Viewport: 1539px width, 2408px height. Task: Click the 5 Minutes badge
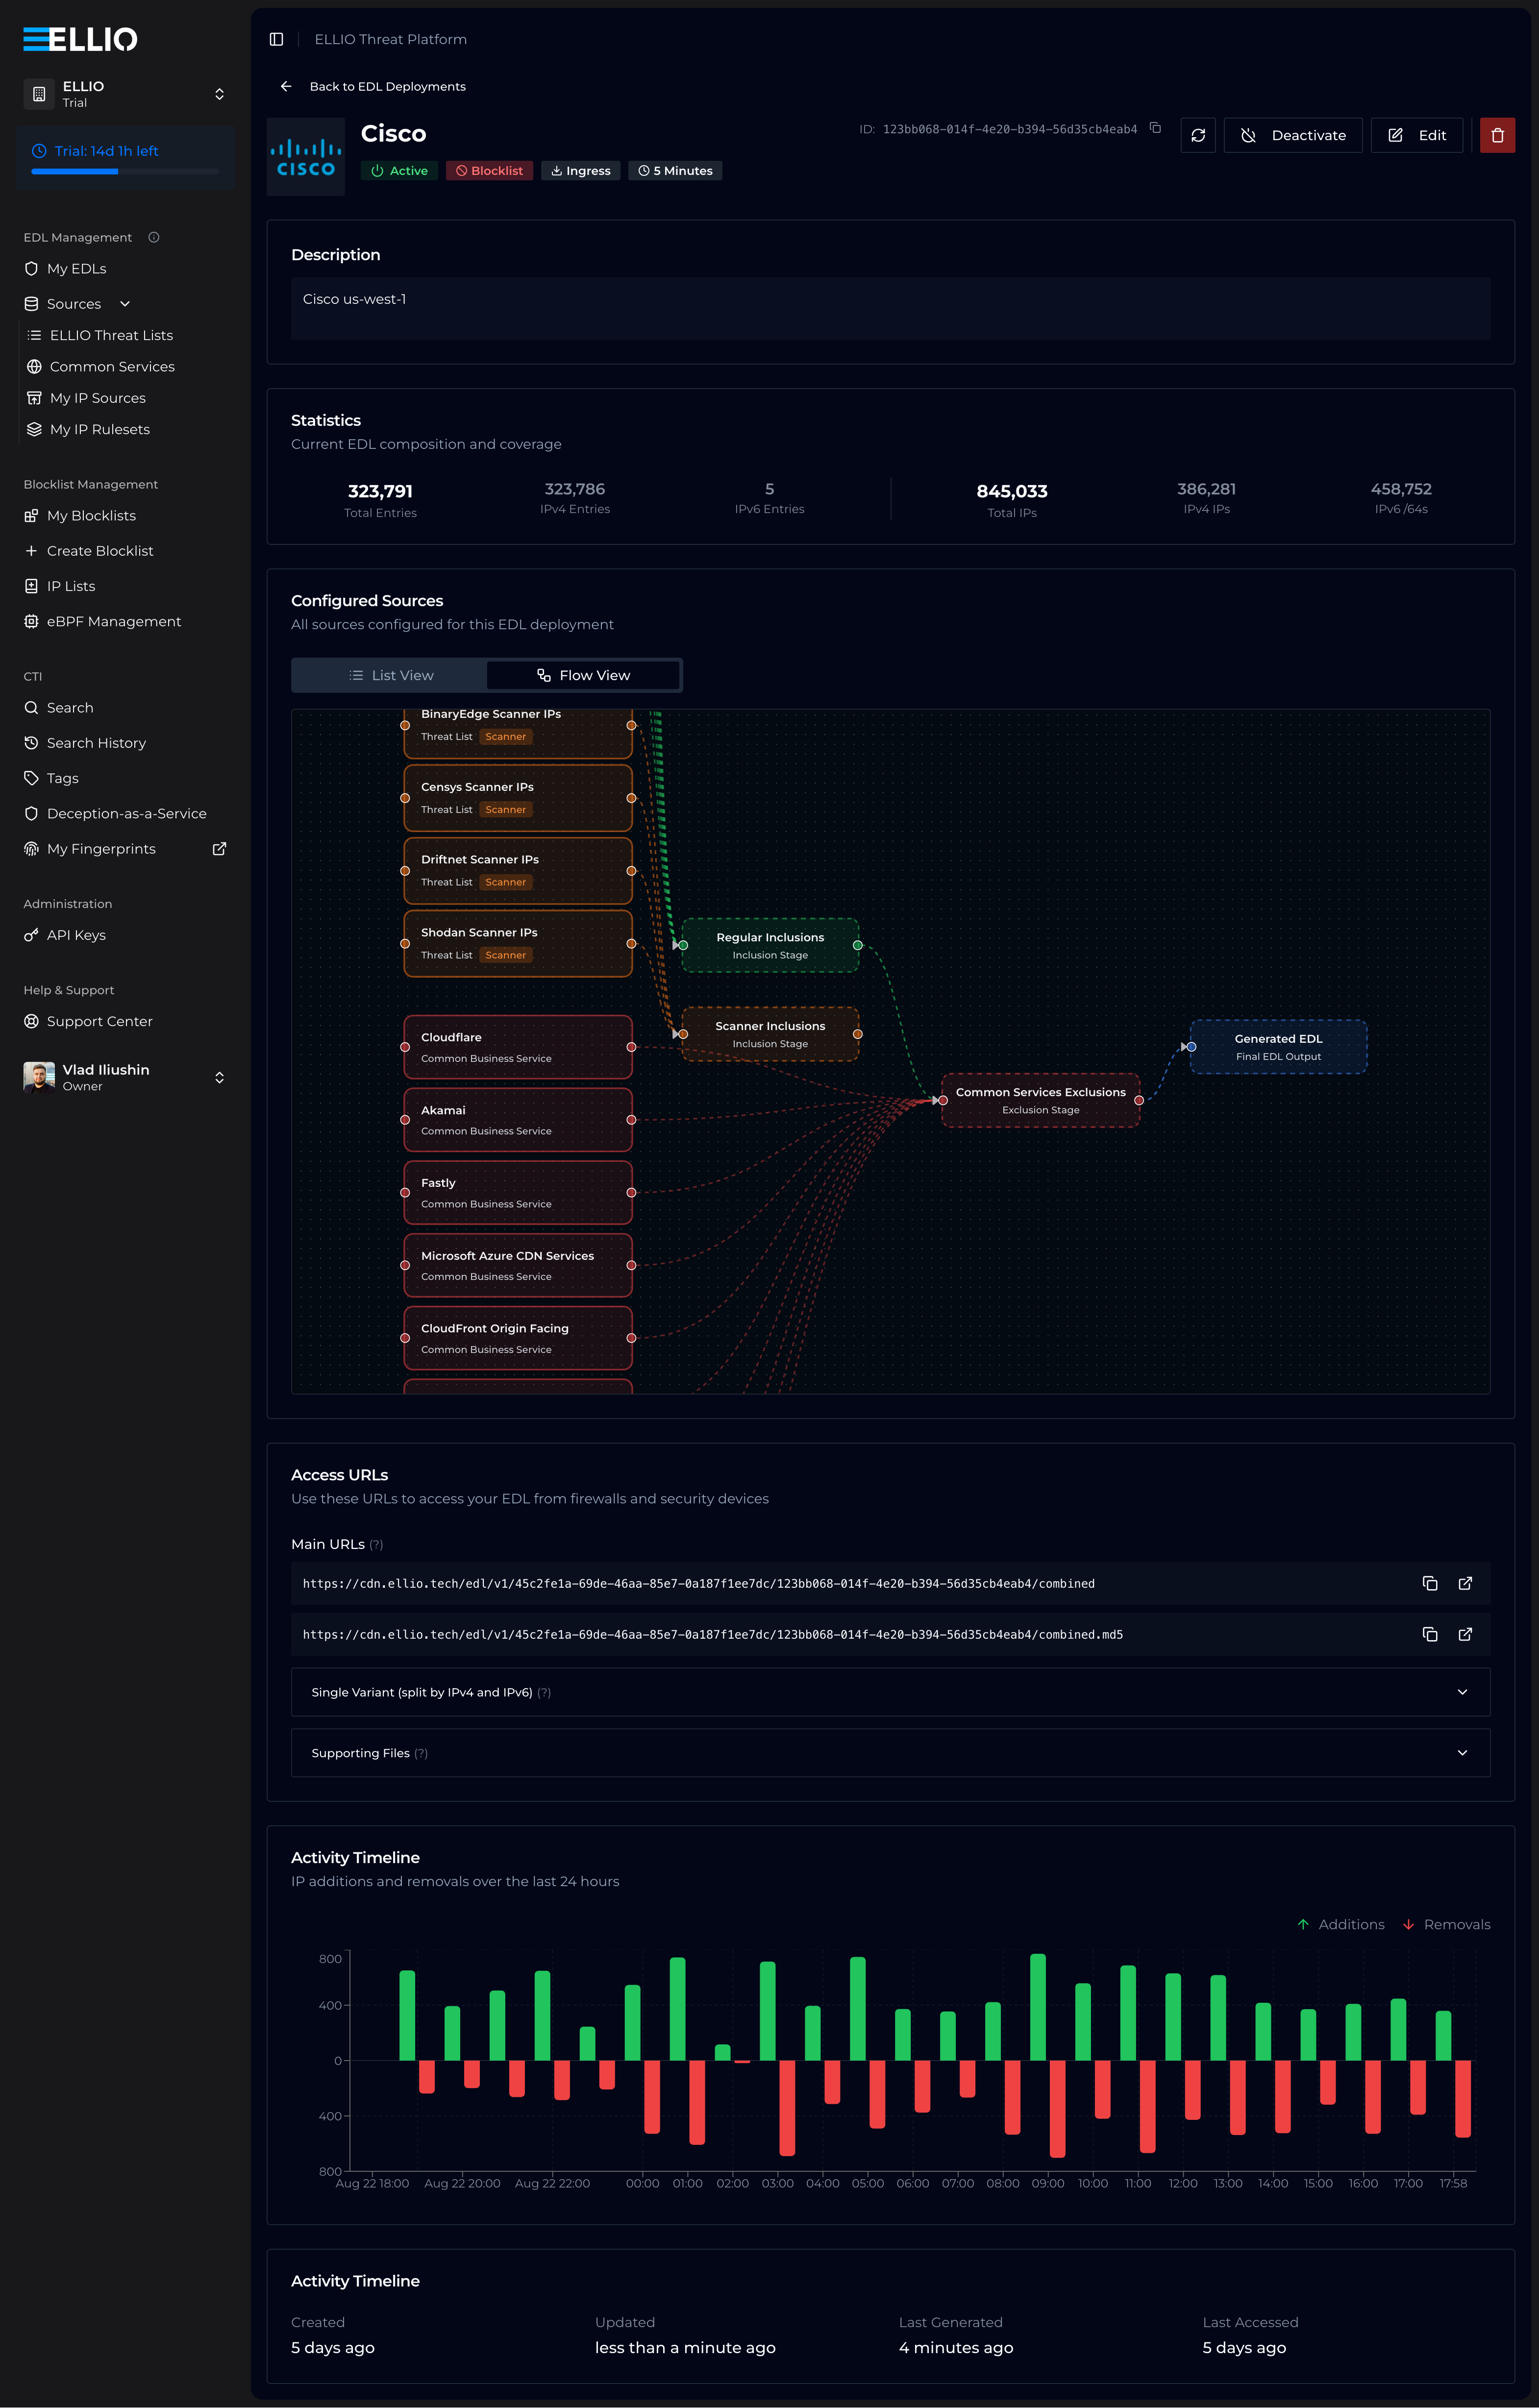[675, 171]
